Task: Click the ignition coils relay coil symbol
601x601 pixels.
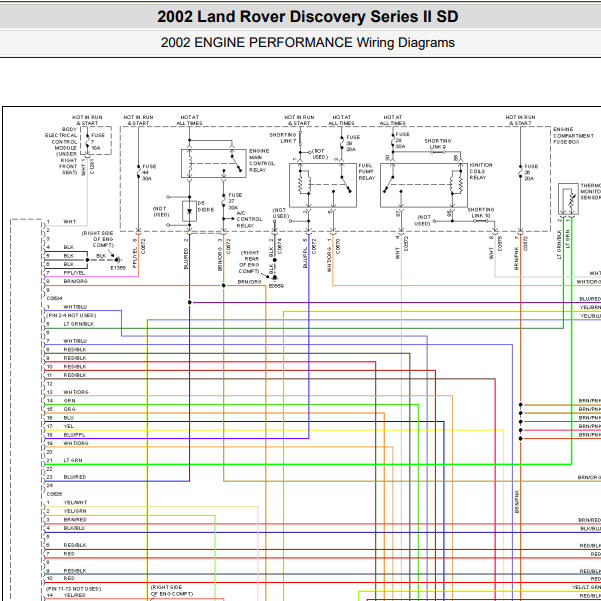Action: pyautogui.click(x=457, y=182)
